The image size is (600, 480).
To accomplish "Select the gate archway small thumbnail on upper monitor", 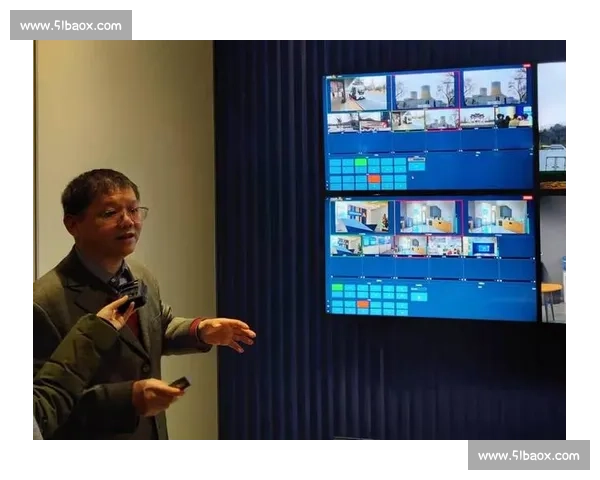I will (478, 117).
